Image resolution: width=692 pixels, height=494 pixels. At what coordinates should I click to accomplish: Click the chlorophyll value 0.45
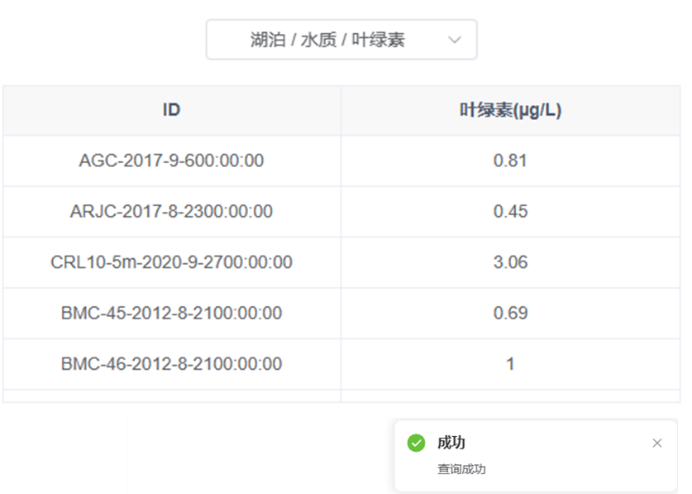510,211
